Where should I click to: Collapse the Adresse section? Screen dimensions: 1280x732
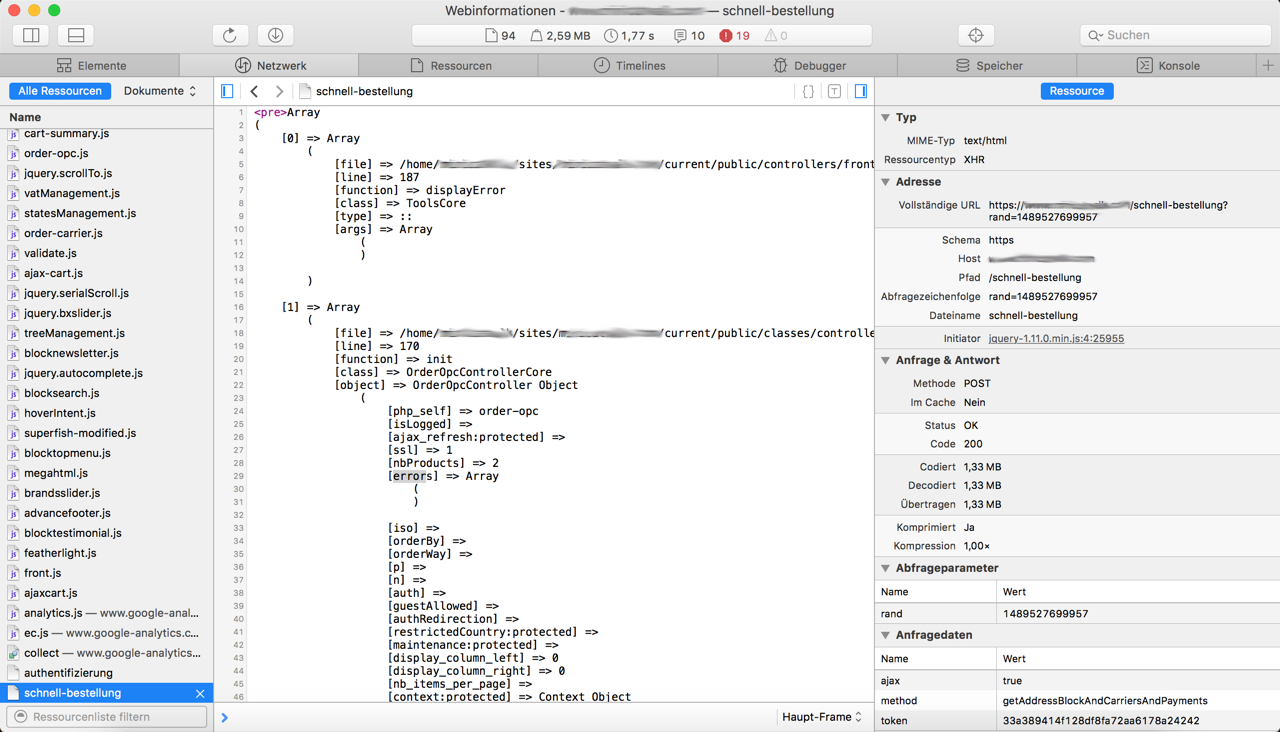tap(886, 182)
